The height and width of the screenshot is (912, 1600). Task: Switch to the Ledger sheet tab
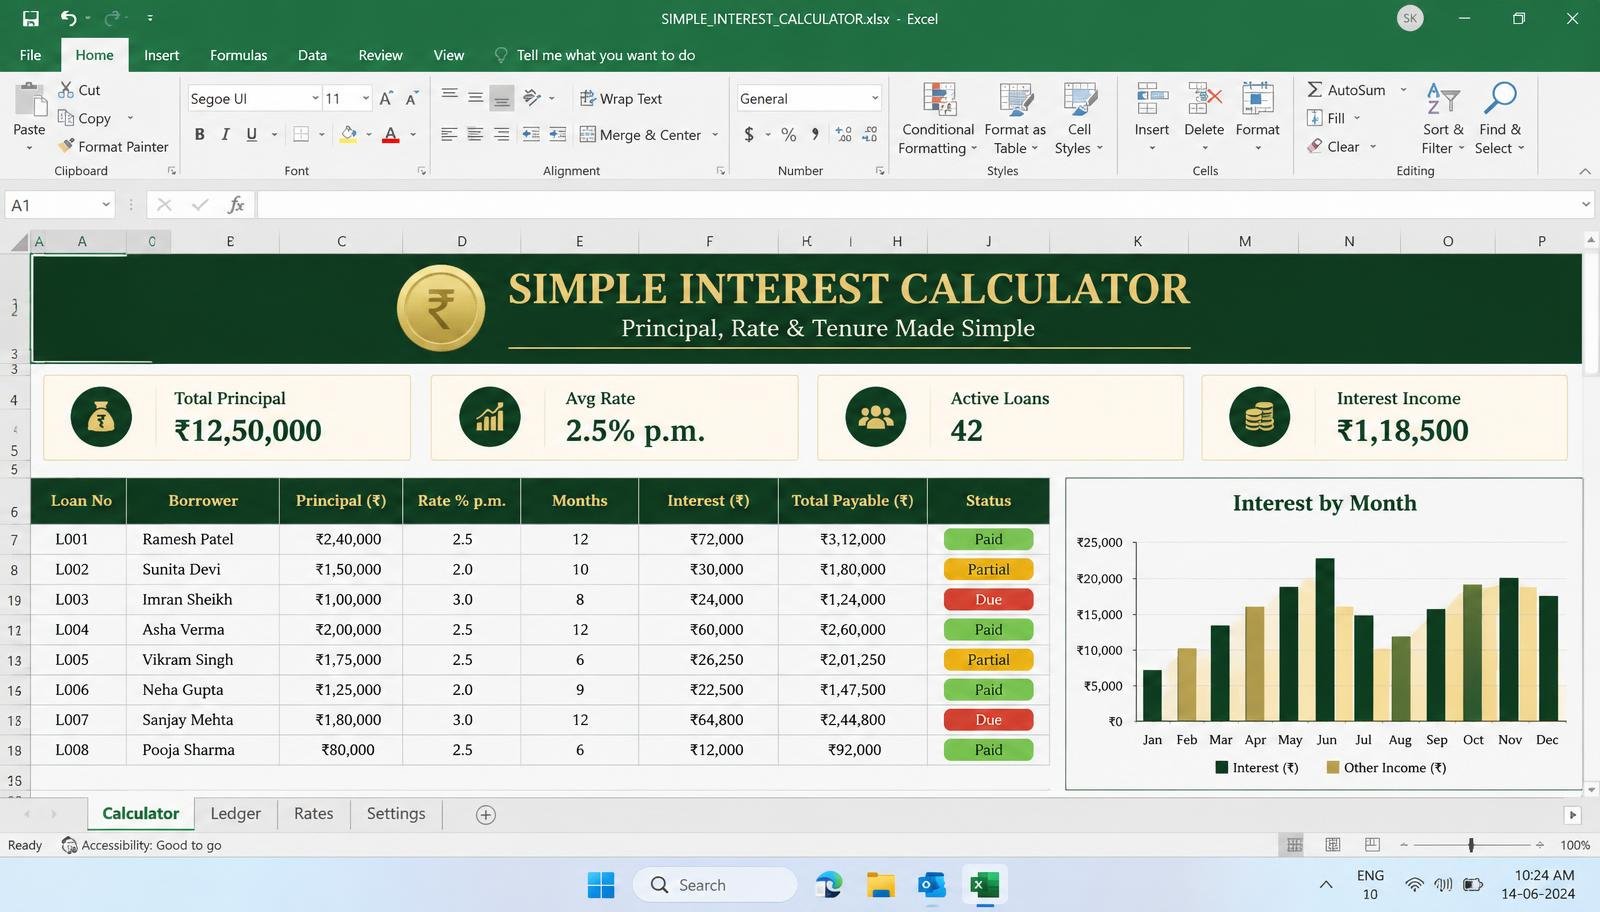click(x=235, y=814)
